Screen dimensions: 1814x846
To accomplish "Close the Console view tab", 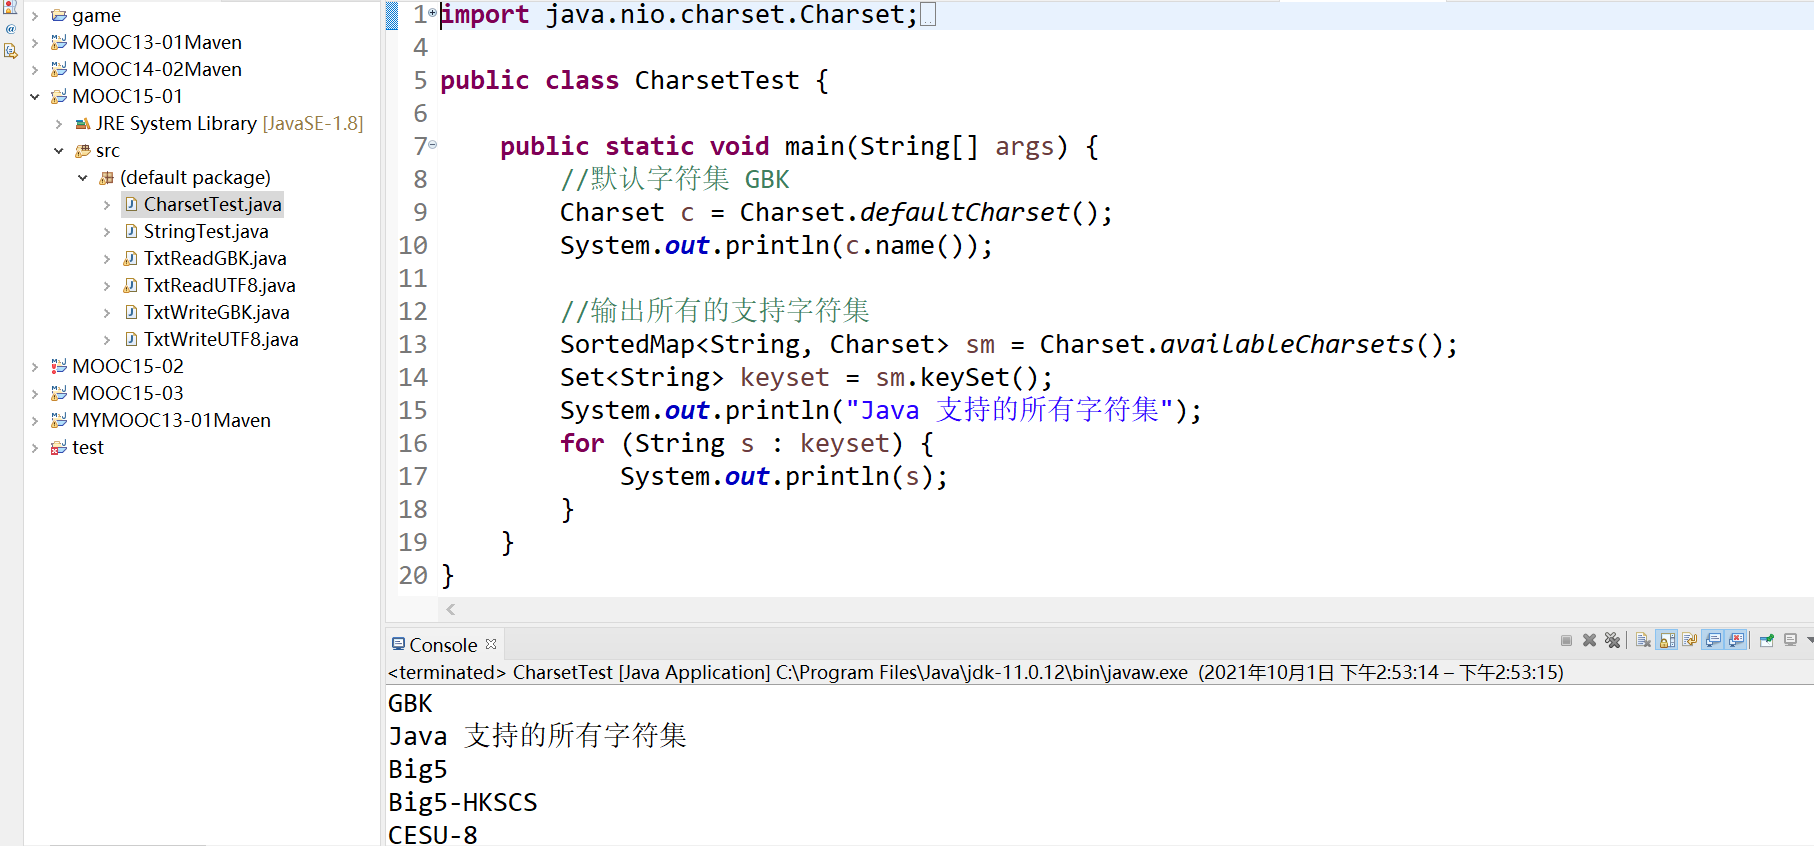I will tap(491, 644).
